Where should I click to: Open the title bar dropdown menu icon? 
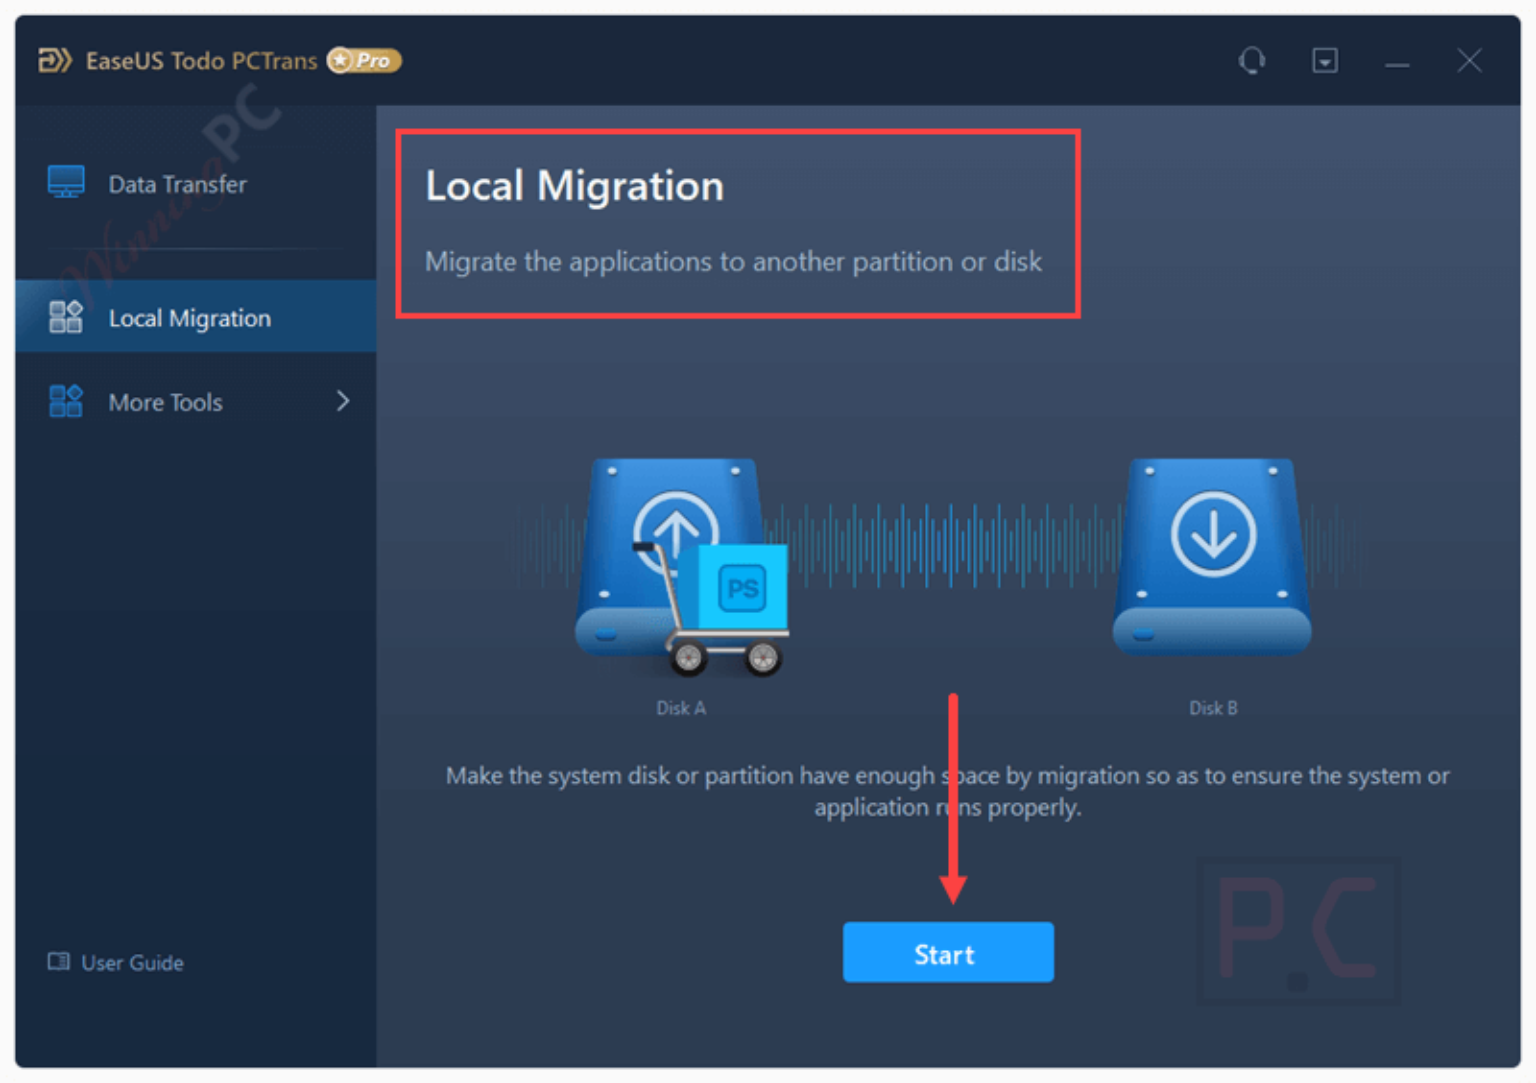tap(1325, 61)
